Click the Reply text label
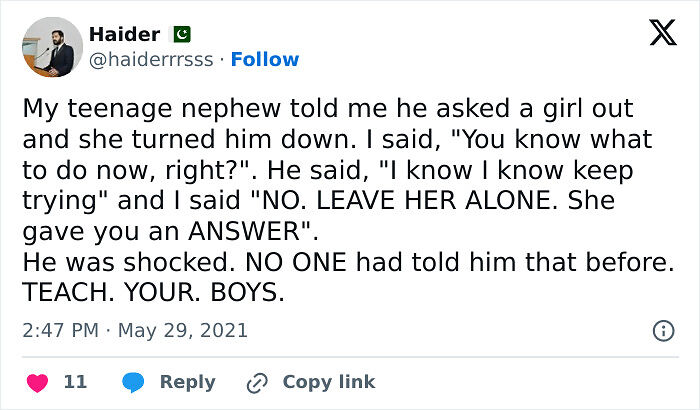This screenshot has width=700, height=410. click(187, 382)
